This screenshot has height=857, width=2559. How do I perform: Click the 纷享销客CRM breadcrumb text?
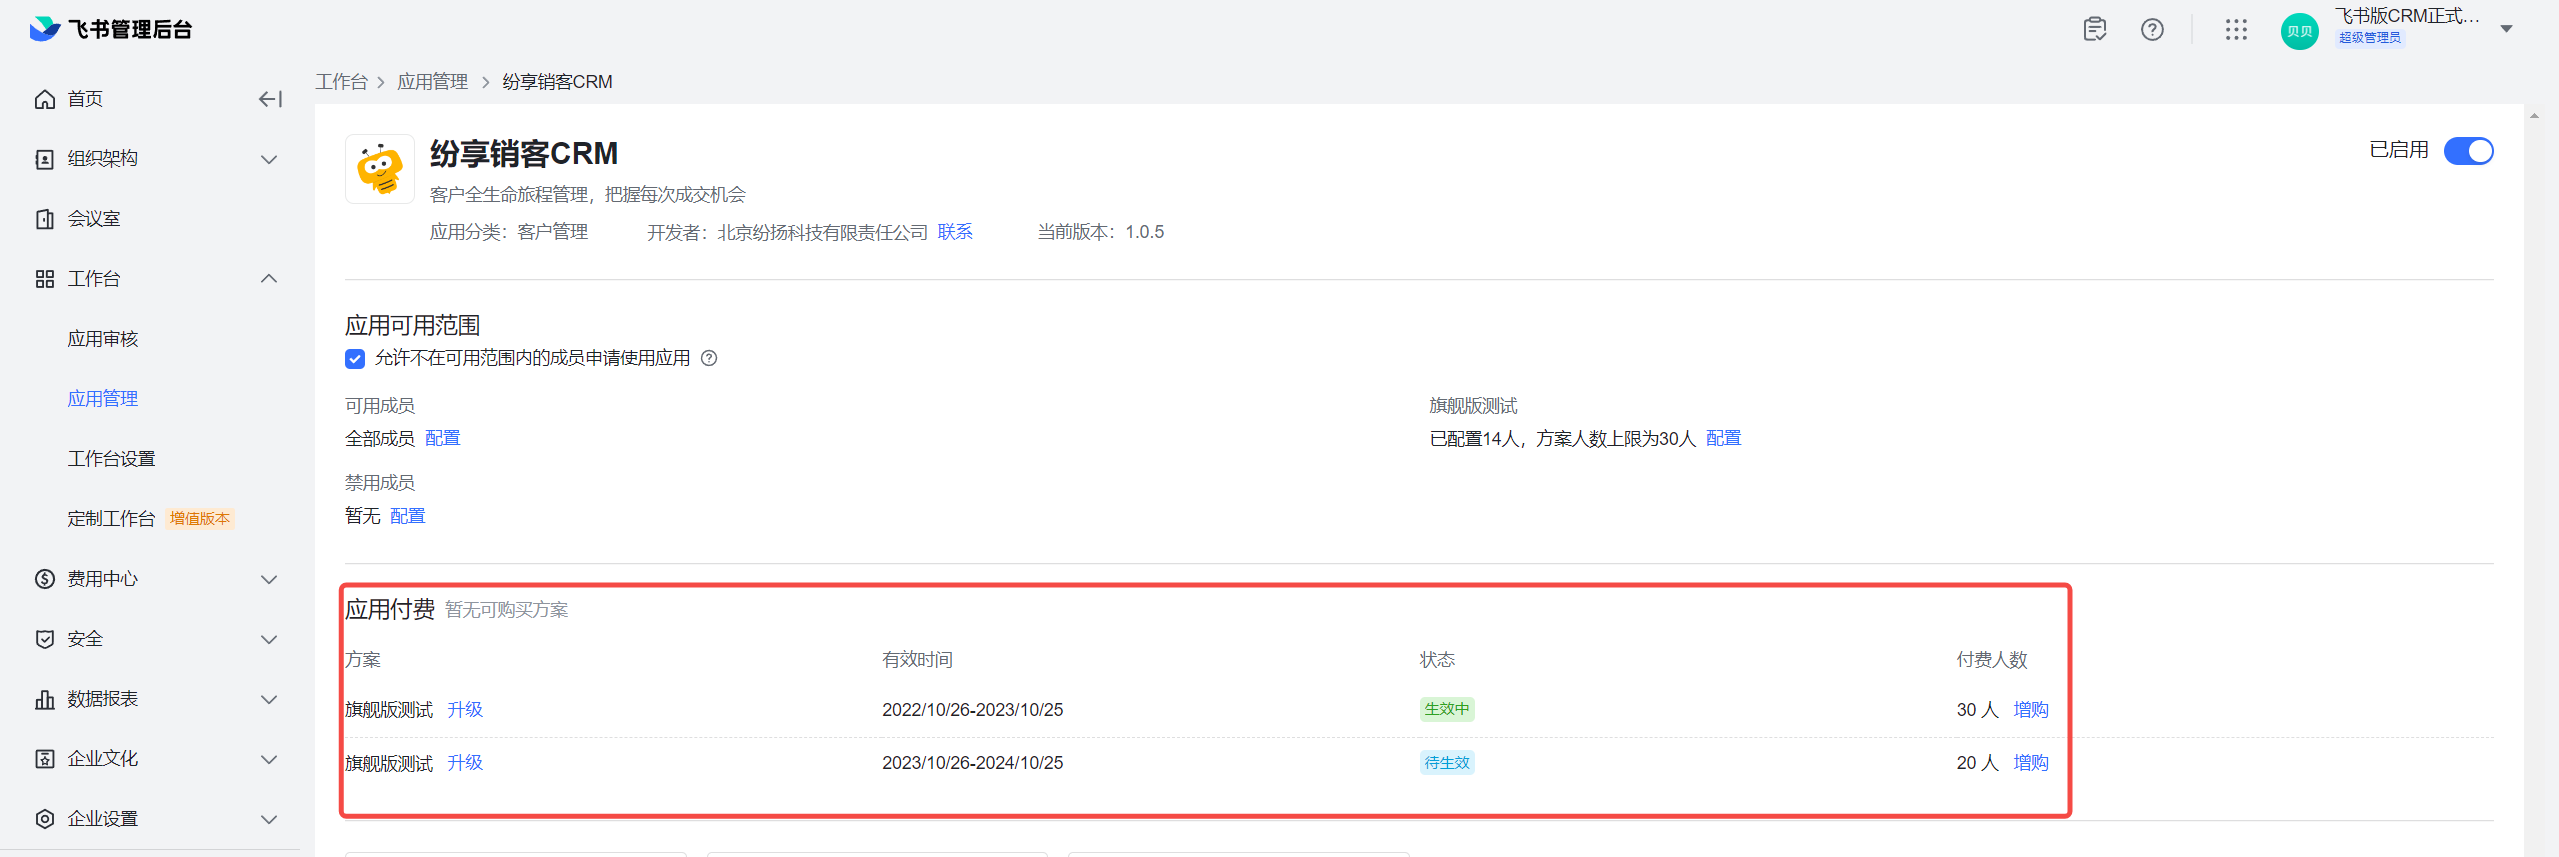click(x=557, y=82)
